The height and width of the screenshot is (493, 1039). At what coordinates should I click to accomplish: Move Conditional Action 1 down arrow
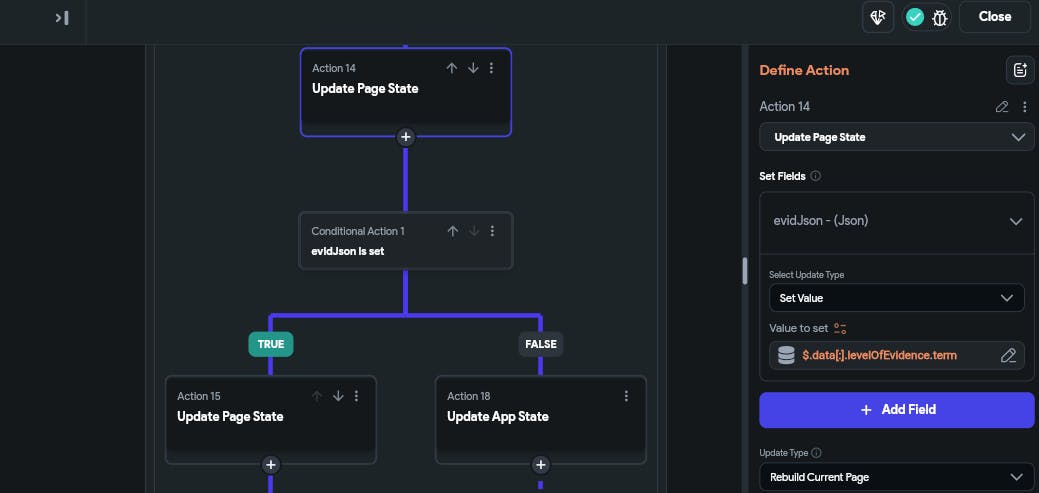pyautogui.click(x=474, y=231)
